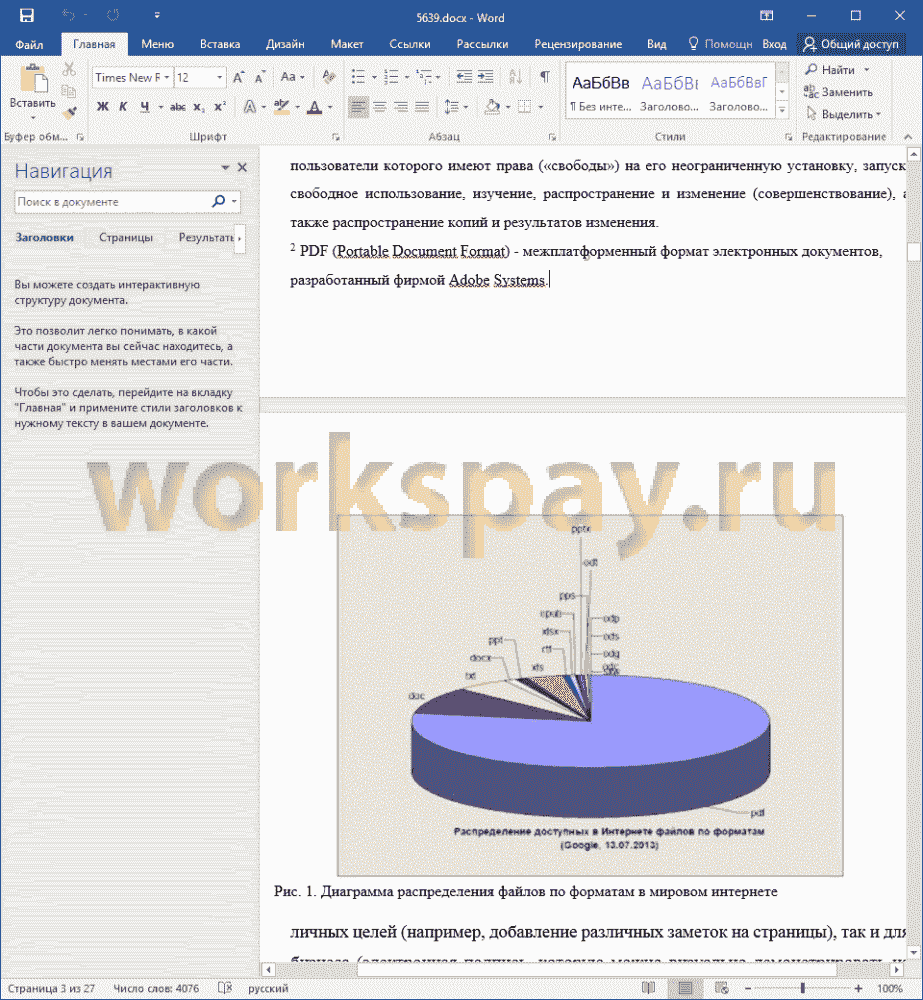This screenshot has width=923, height=1000.
Task: Switch to the Дизайн tab
Action: (285, 44)
